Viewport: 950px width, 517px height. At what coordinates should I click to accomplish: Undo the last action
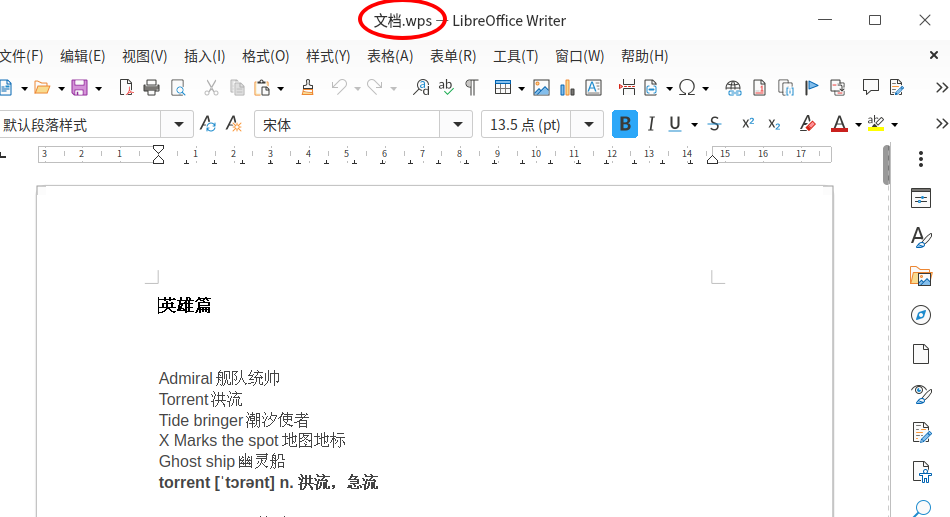[x=339, y=88]
